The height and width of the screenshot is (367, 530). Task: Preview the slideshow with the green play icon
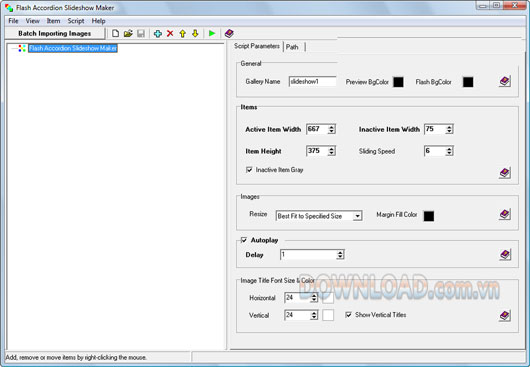212,33
